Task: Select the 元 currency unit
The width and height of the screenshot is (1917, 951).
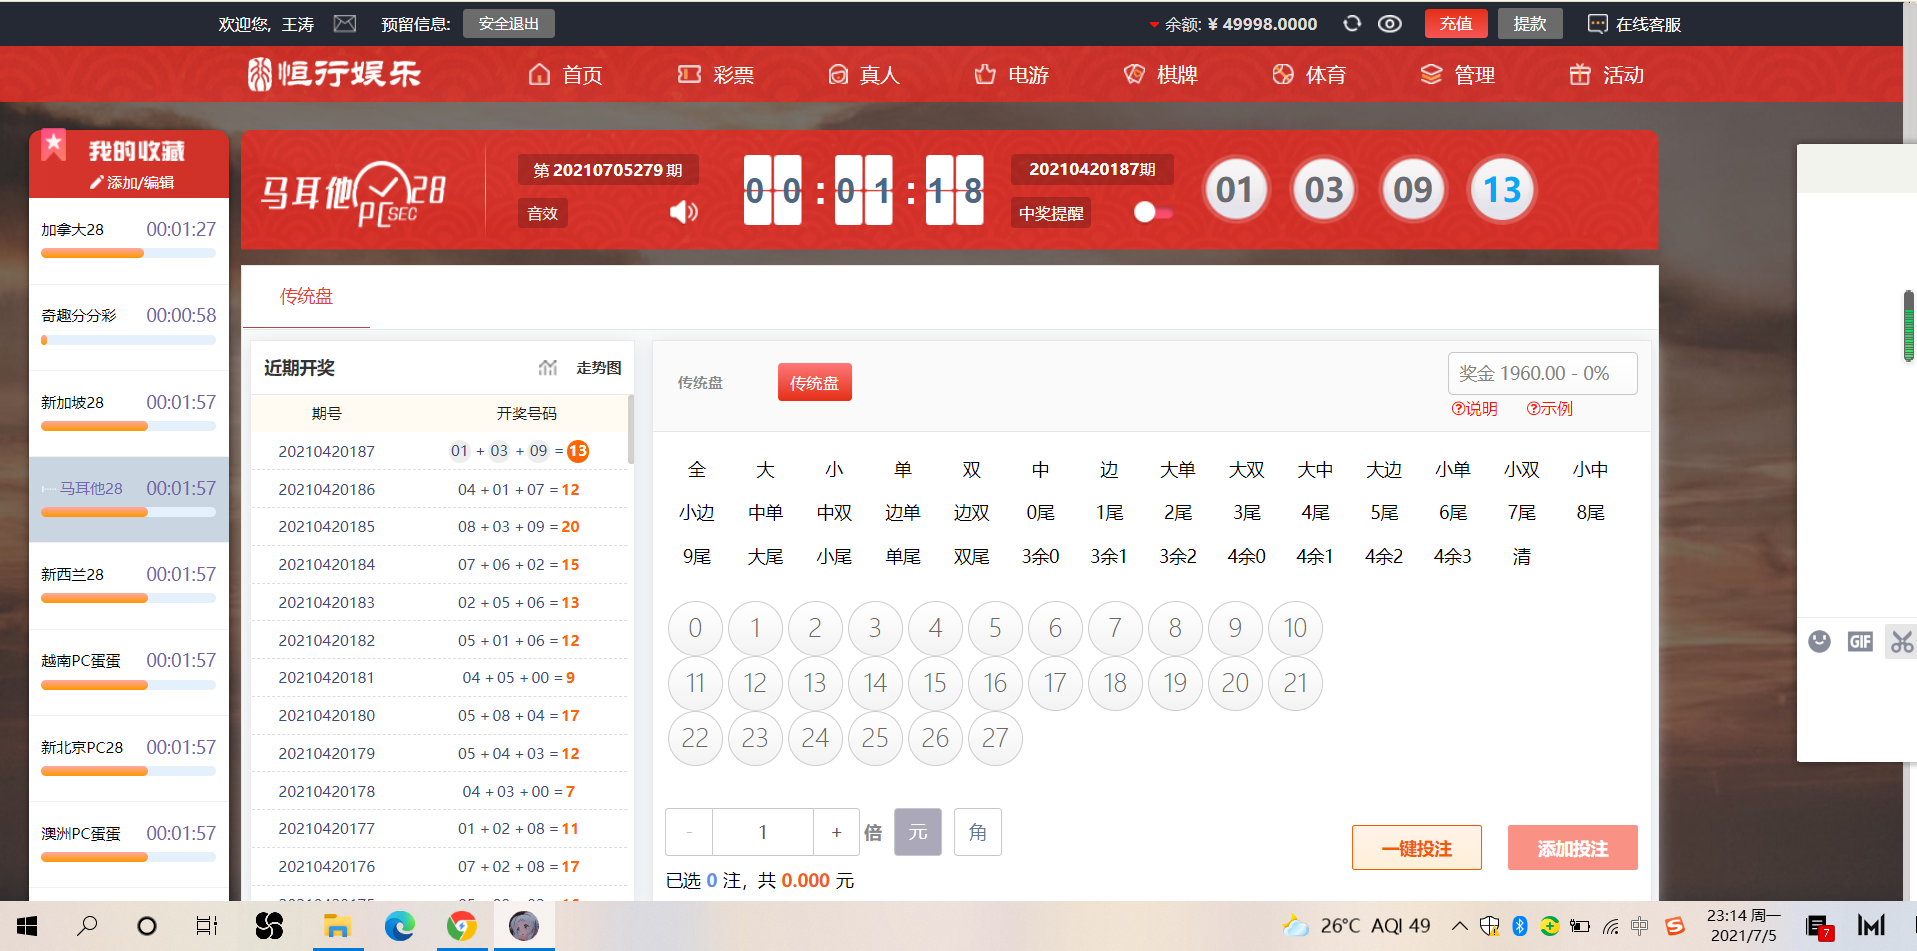Action: pos(917,832)
